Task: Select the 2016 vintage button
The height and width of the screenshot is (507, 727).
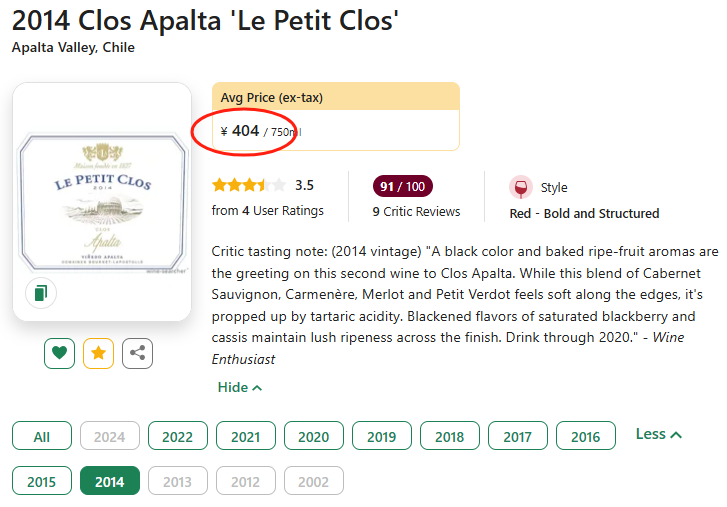Action: (x=585, y=437)
